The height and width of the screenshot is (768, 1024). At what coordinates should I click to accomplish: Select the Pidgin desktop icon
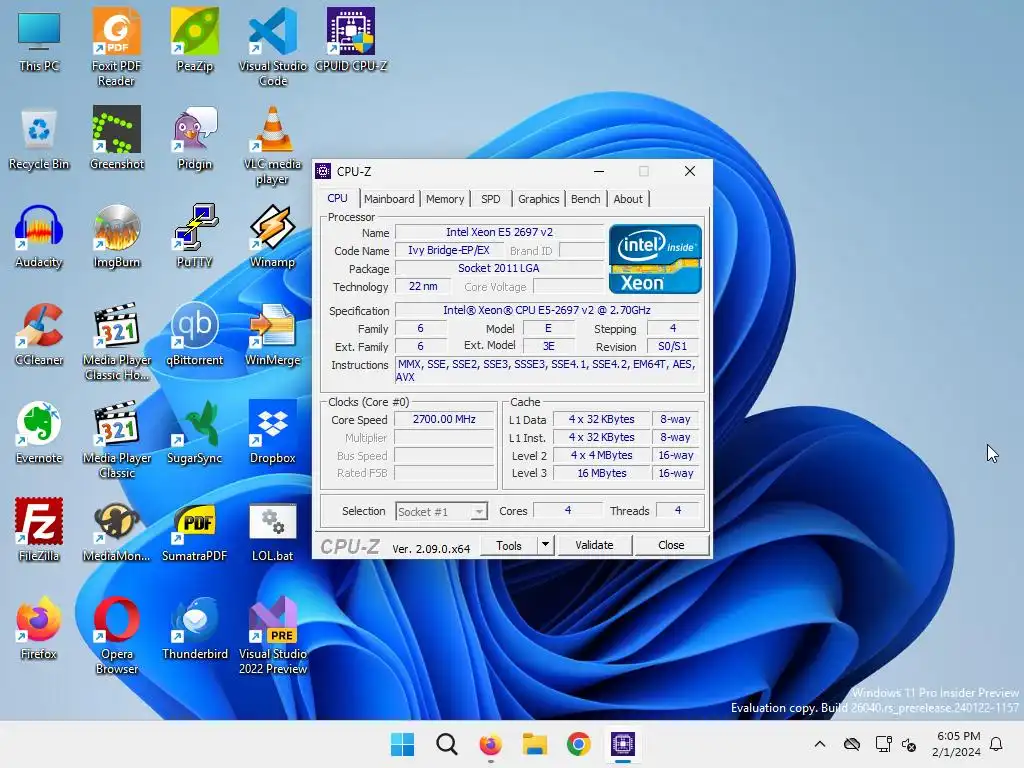coord(195,139)
